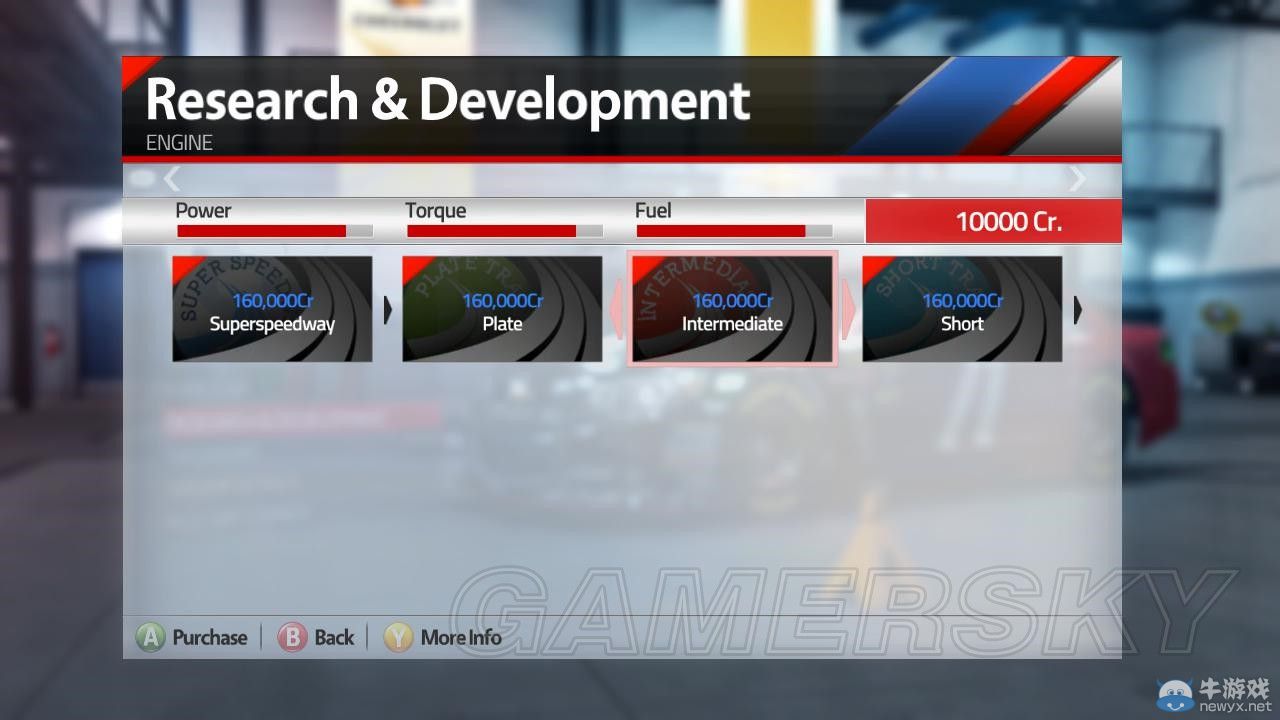Click the Fuel label text
The height and width of the screenshot is (720, 1280).
point(653,210)
